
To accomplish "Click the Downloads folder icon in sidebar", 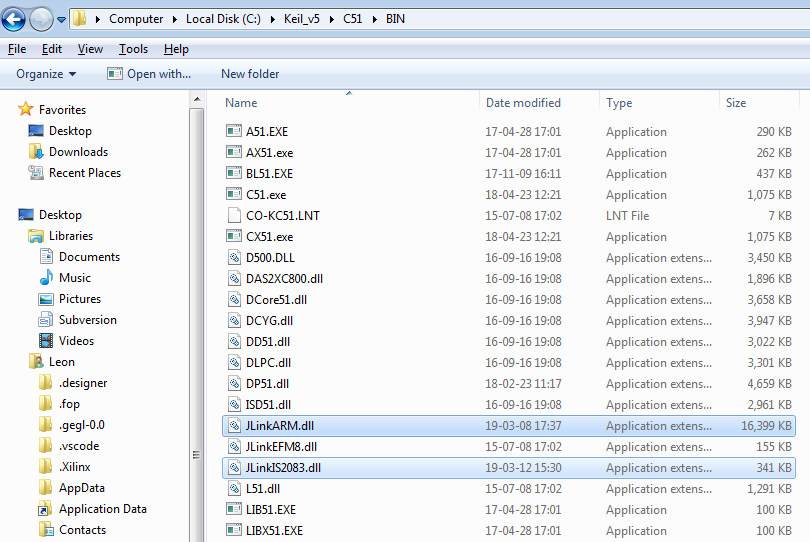I will point(36,152).
